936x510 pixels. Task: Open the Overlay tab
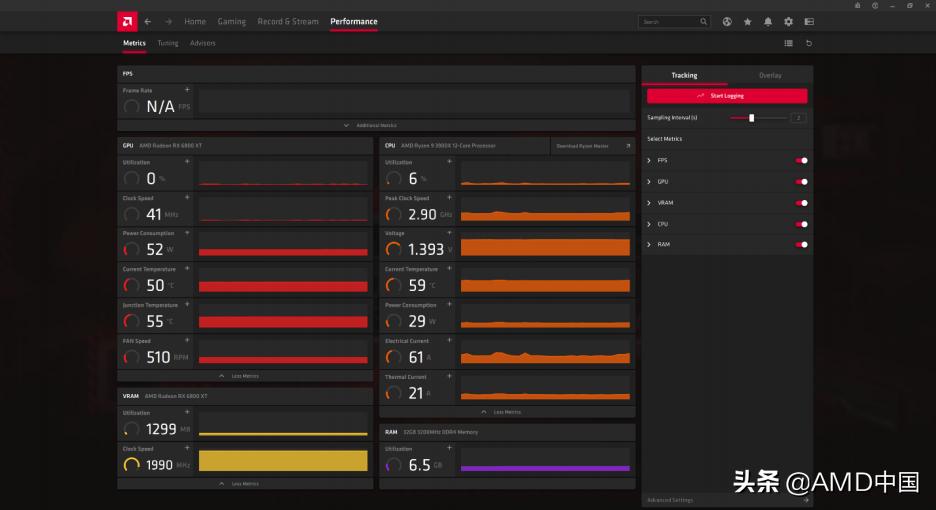click(x=770, y=75)
